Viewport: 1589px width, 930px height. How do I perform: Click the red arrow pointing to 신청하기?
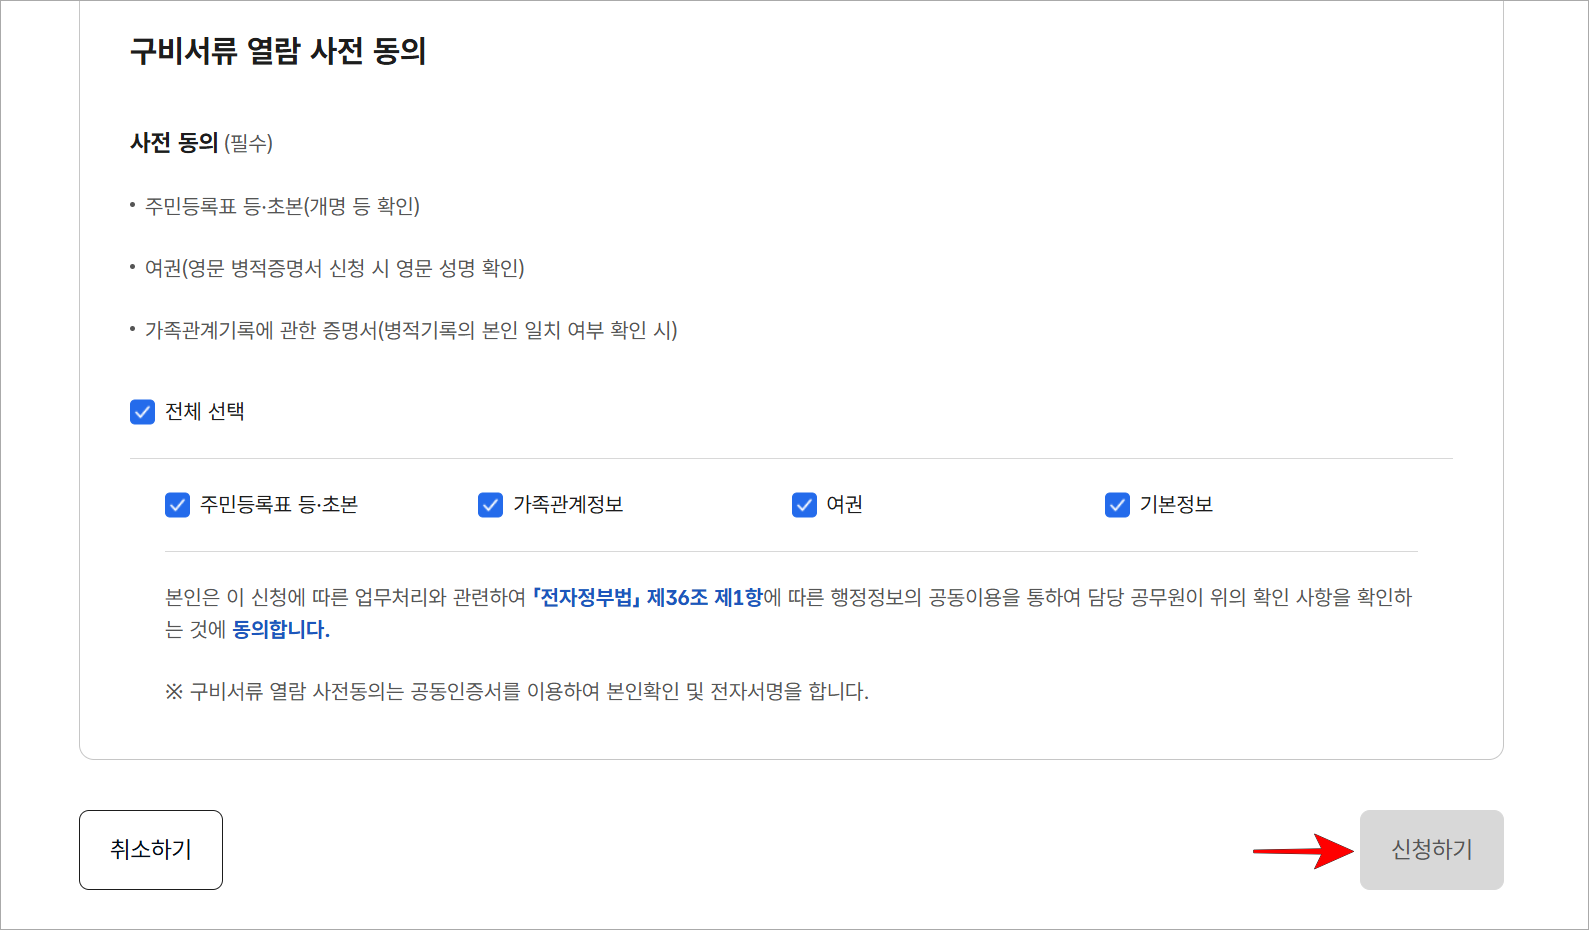[1300, 849]
